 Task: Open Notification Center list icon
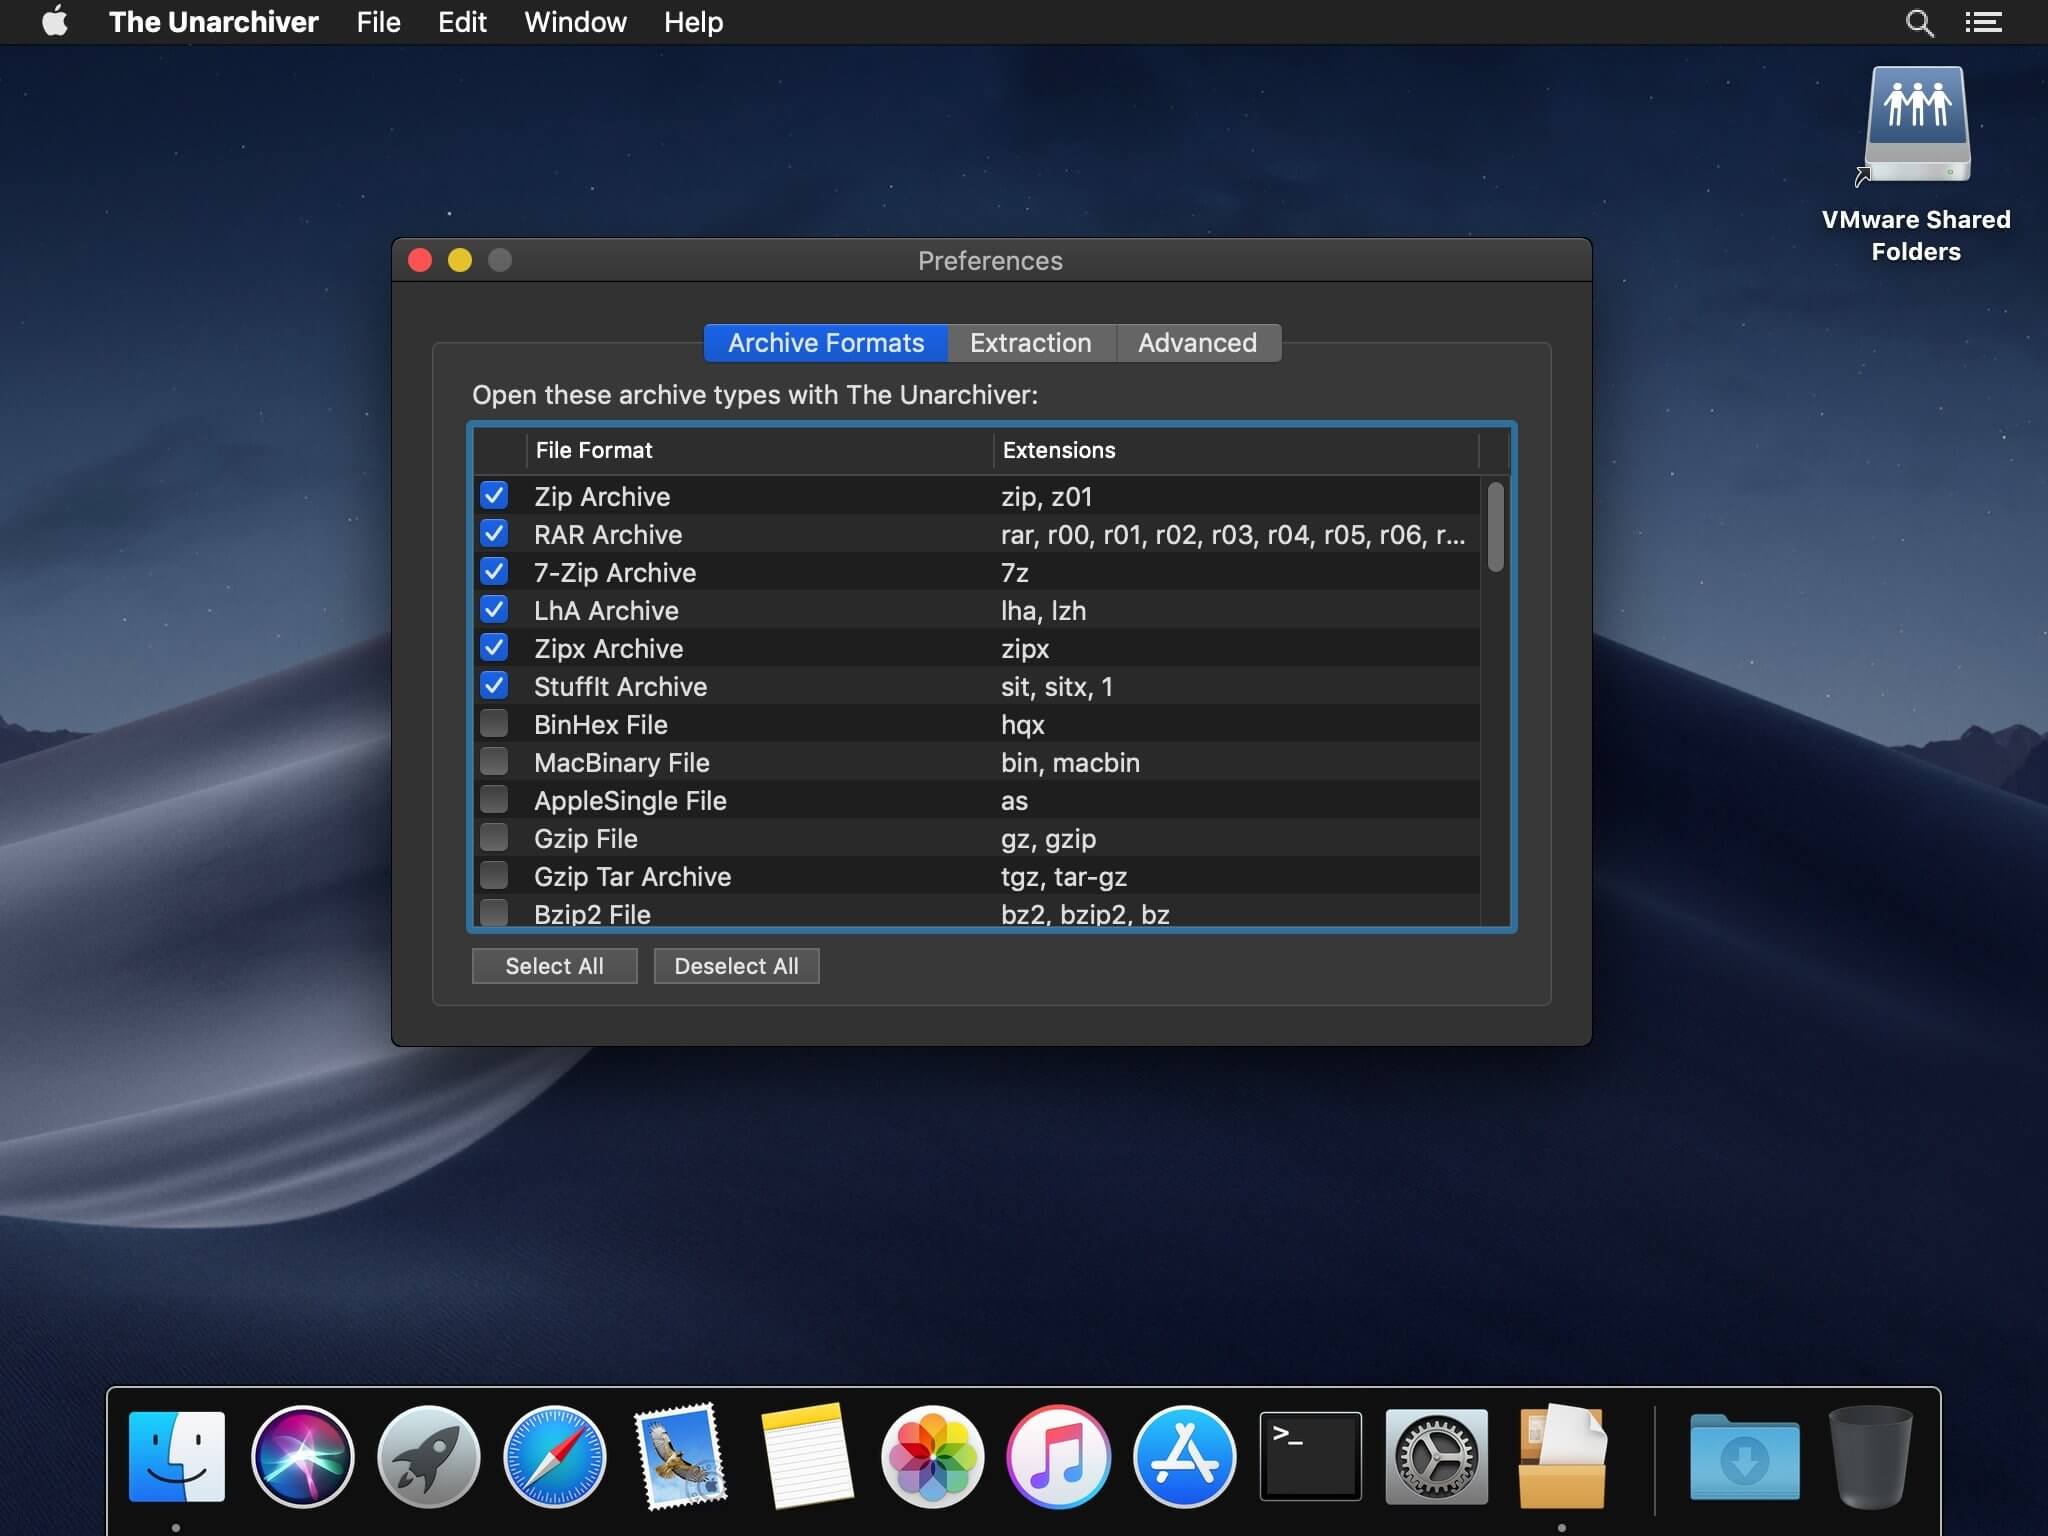[1983, 22]
